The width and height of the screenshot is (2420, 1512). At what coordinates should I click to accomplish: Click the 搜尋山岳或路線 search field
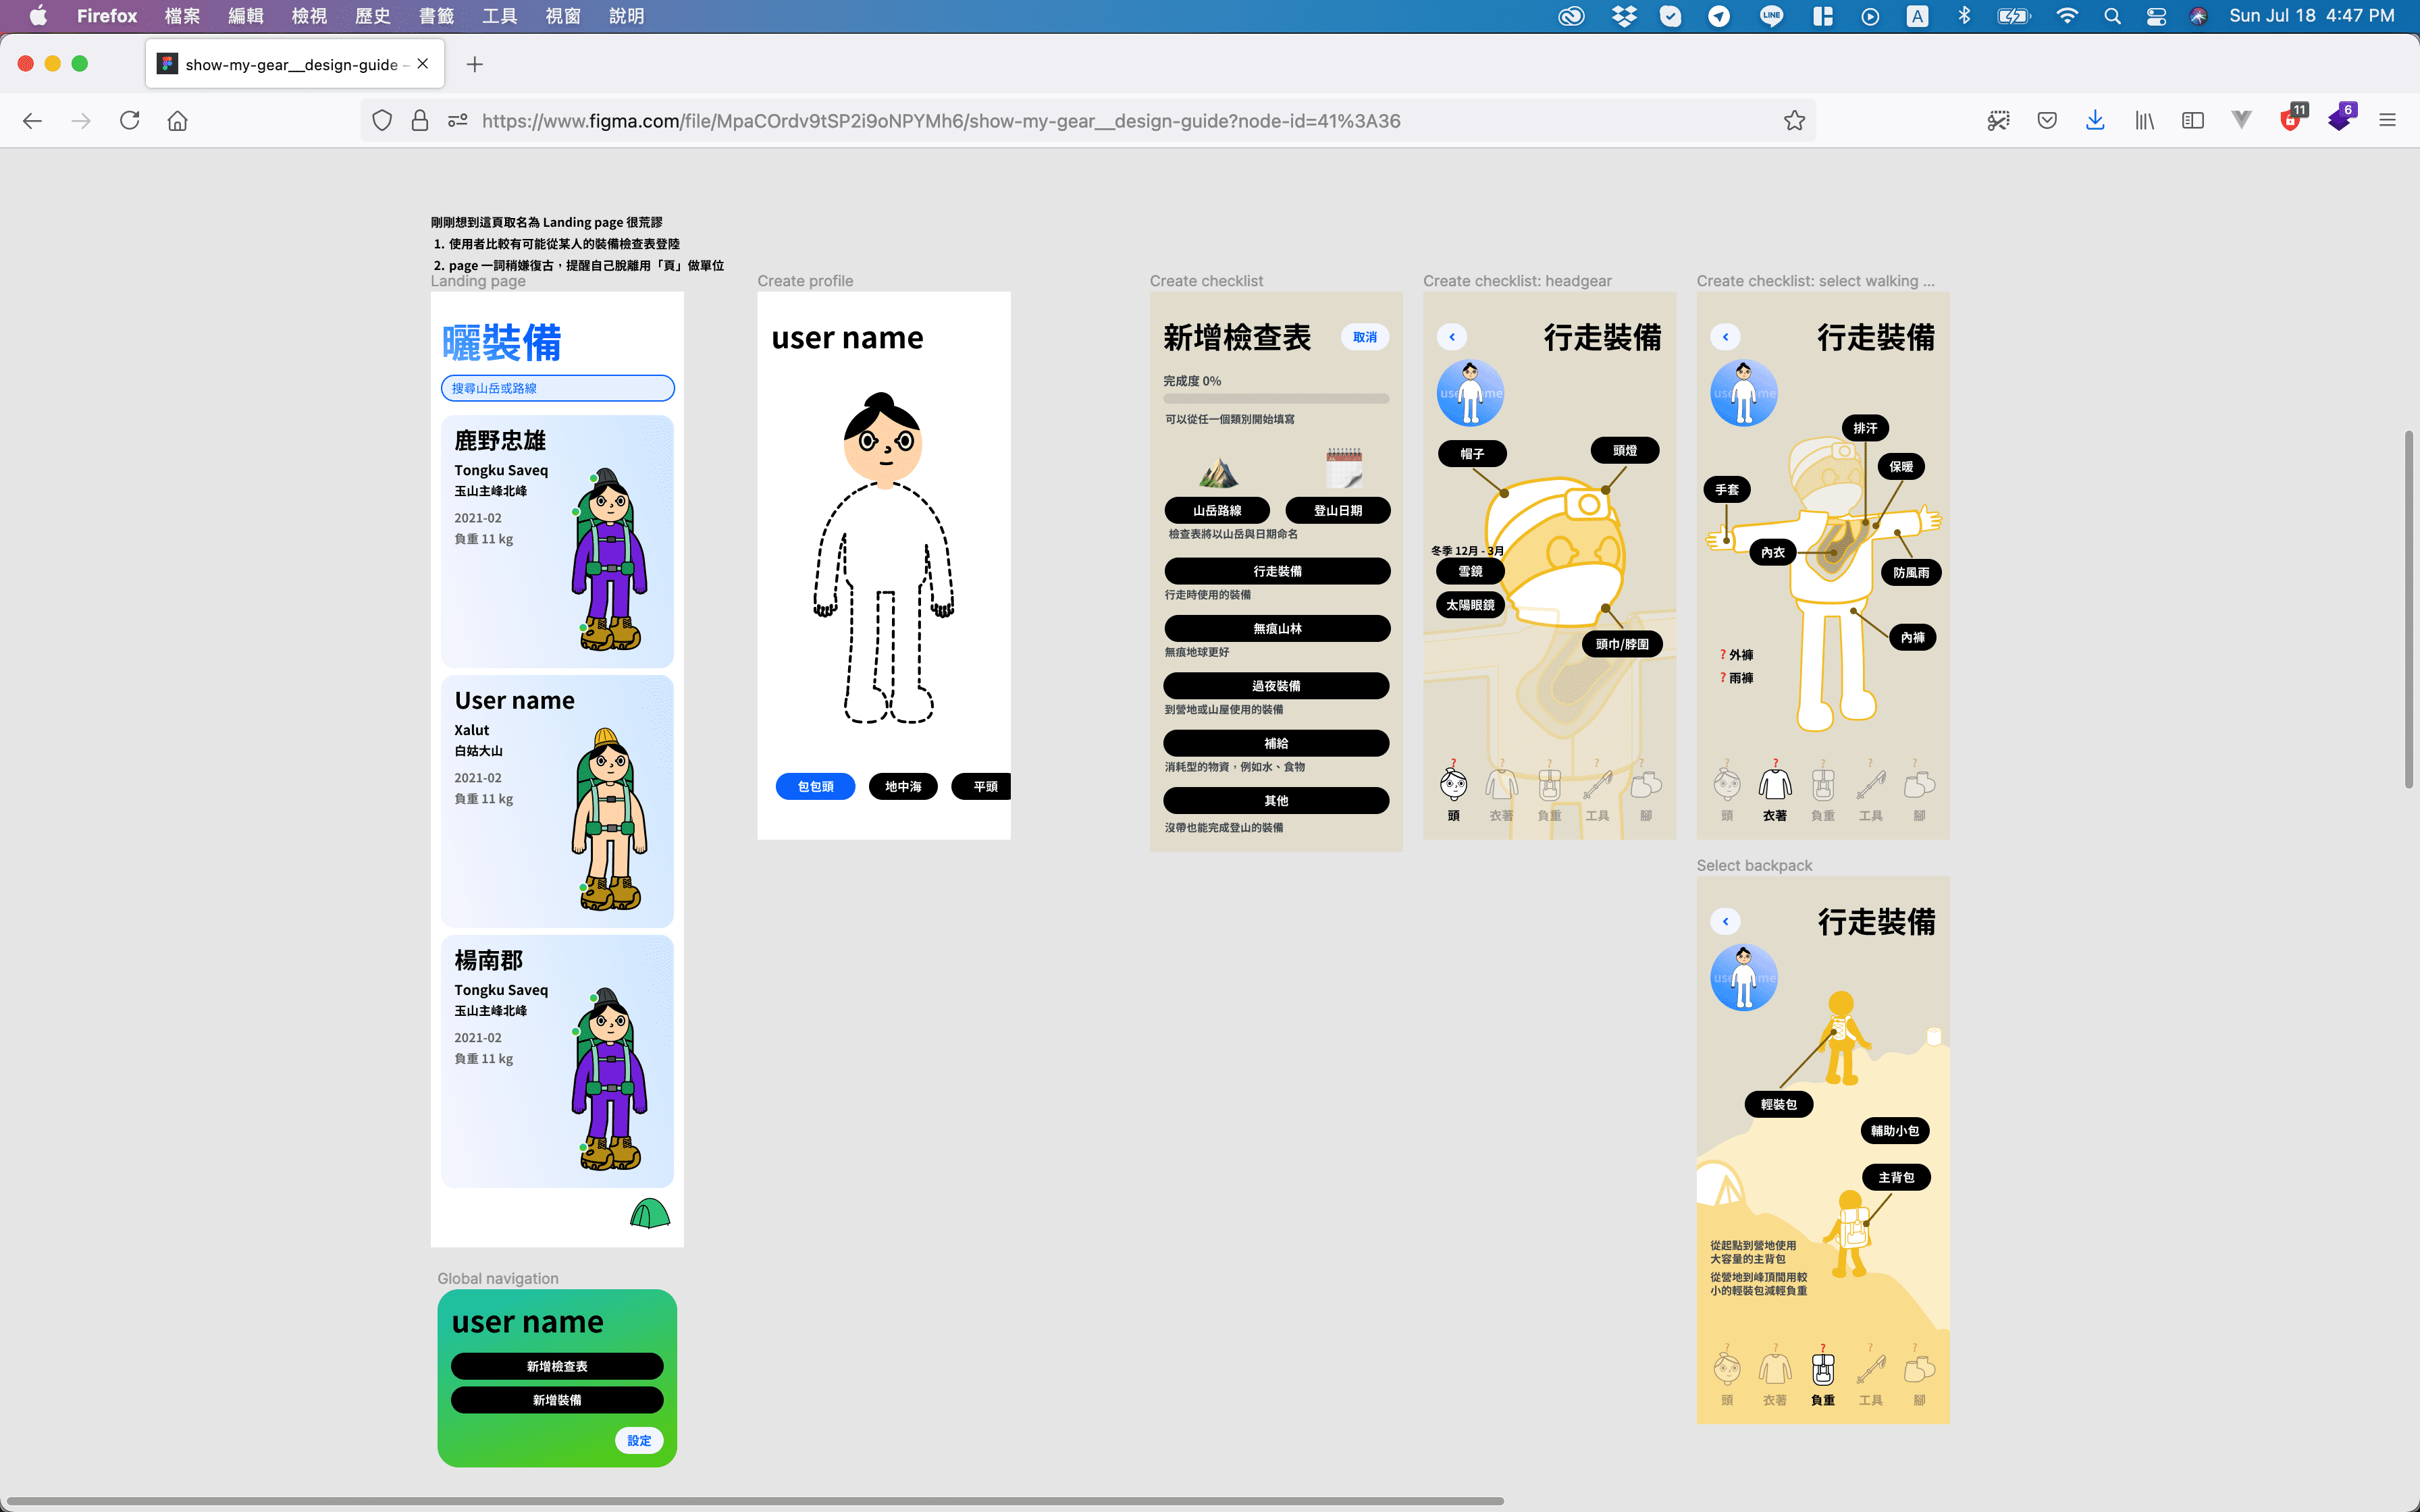tap(558, 388)
